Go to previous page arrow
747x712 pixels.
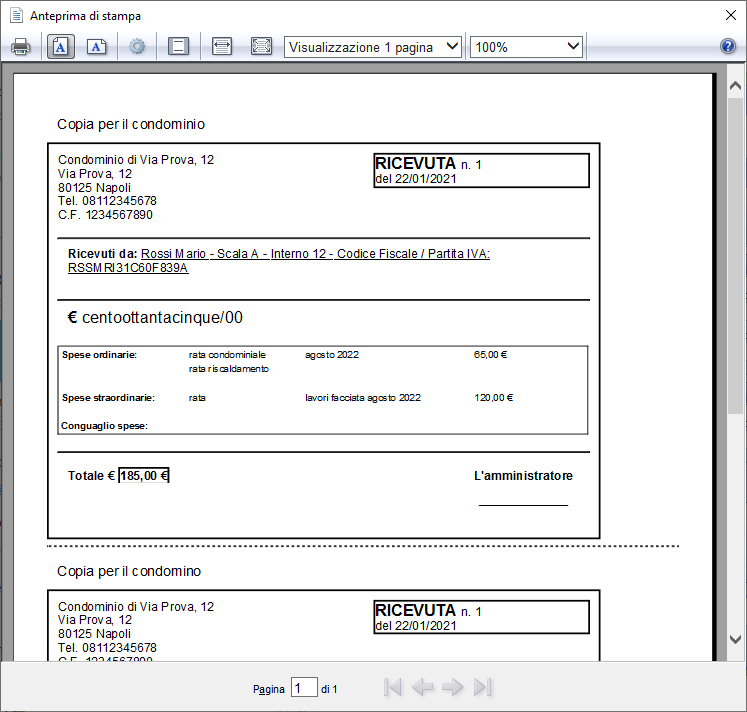422,687
